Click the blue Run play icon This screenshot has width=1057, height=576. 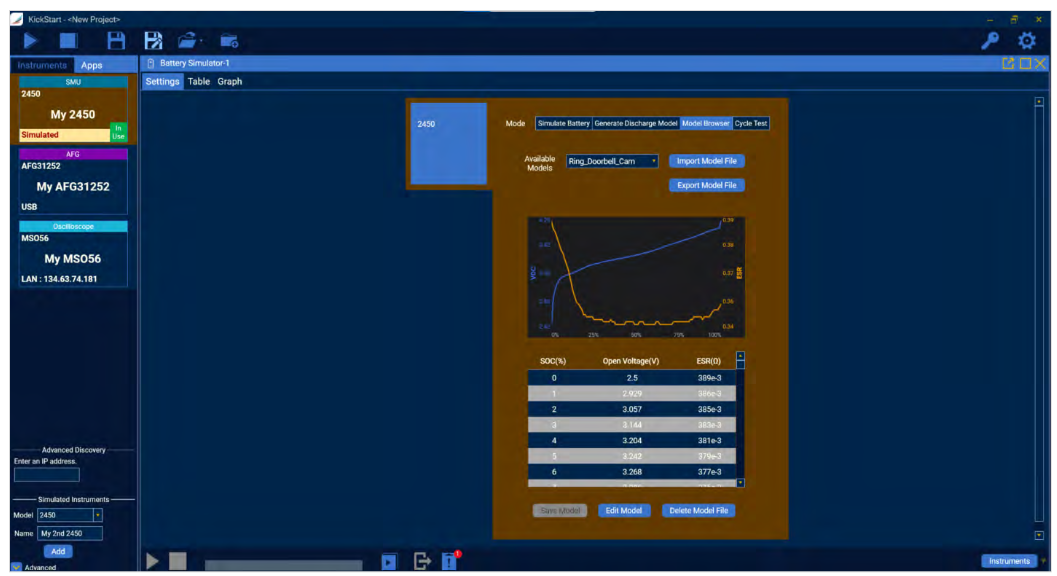tap(31, 40)
